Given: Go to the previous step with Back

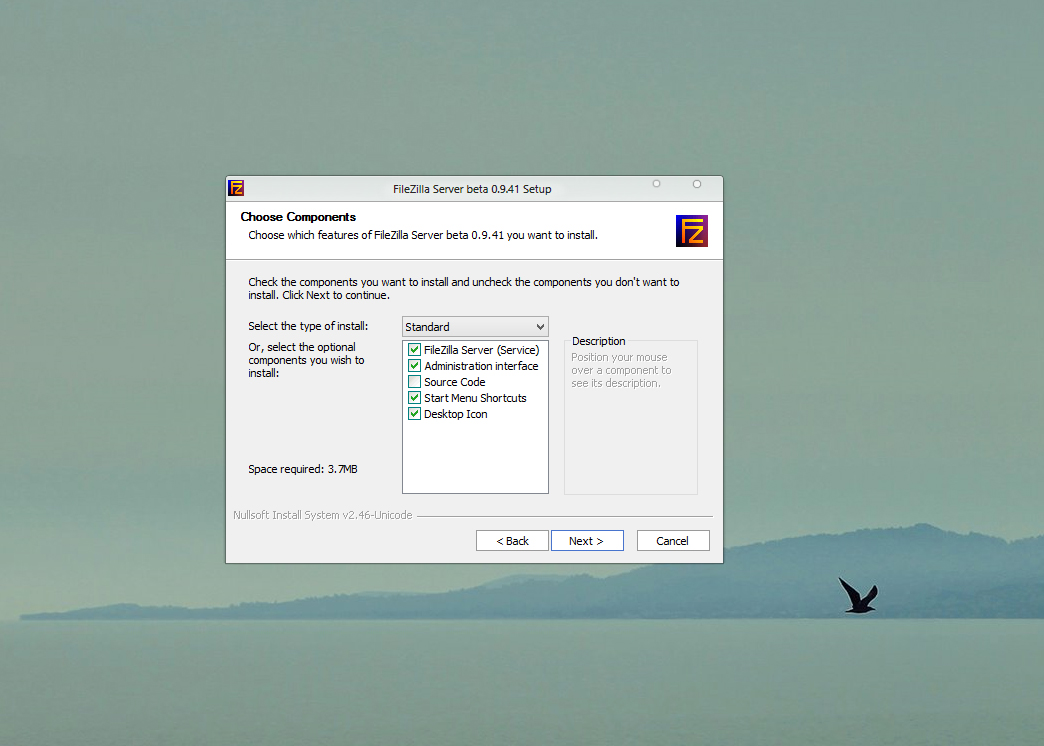Looking at the screenshot, I should (512, 541).
